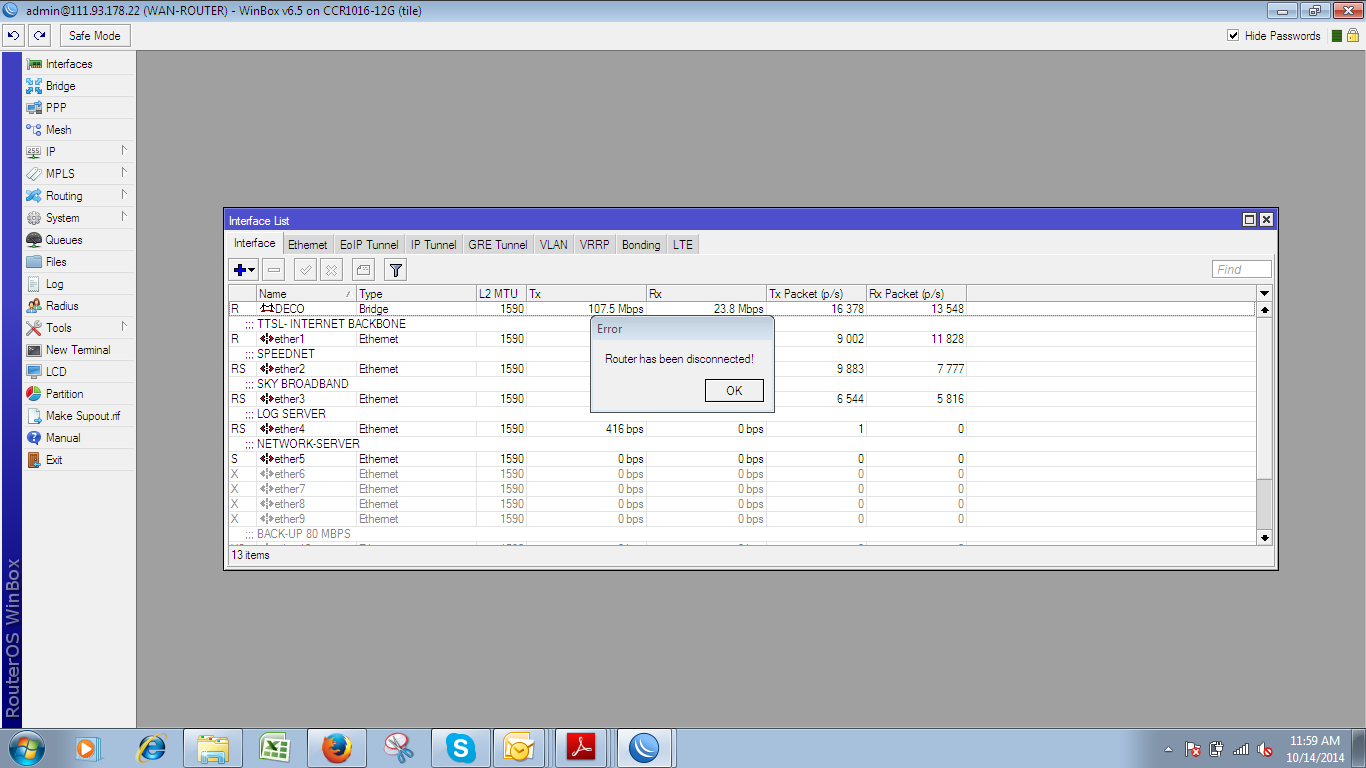Open Adobe Reader from the taskbar
Screen dimensions: 1366x768
point(583,748)
